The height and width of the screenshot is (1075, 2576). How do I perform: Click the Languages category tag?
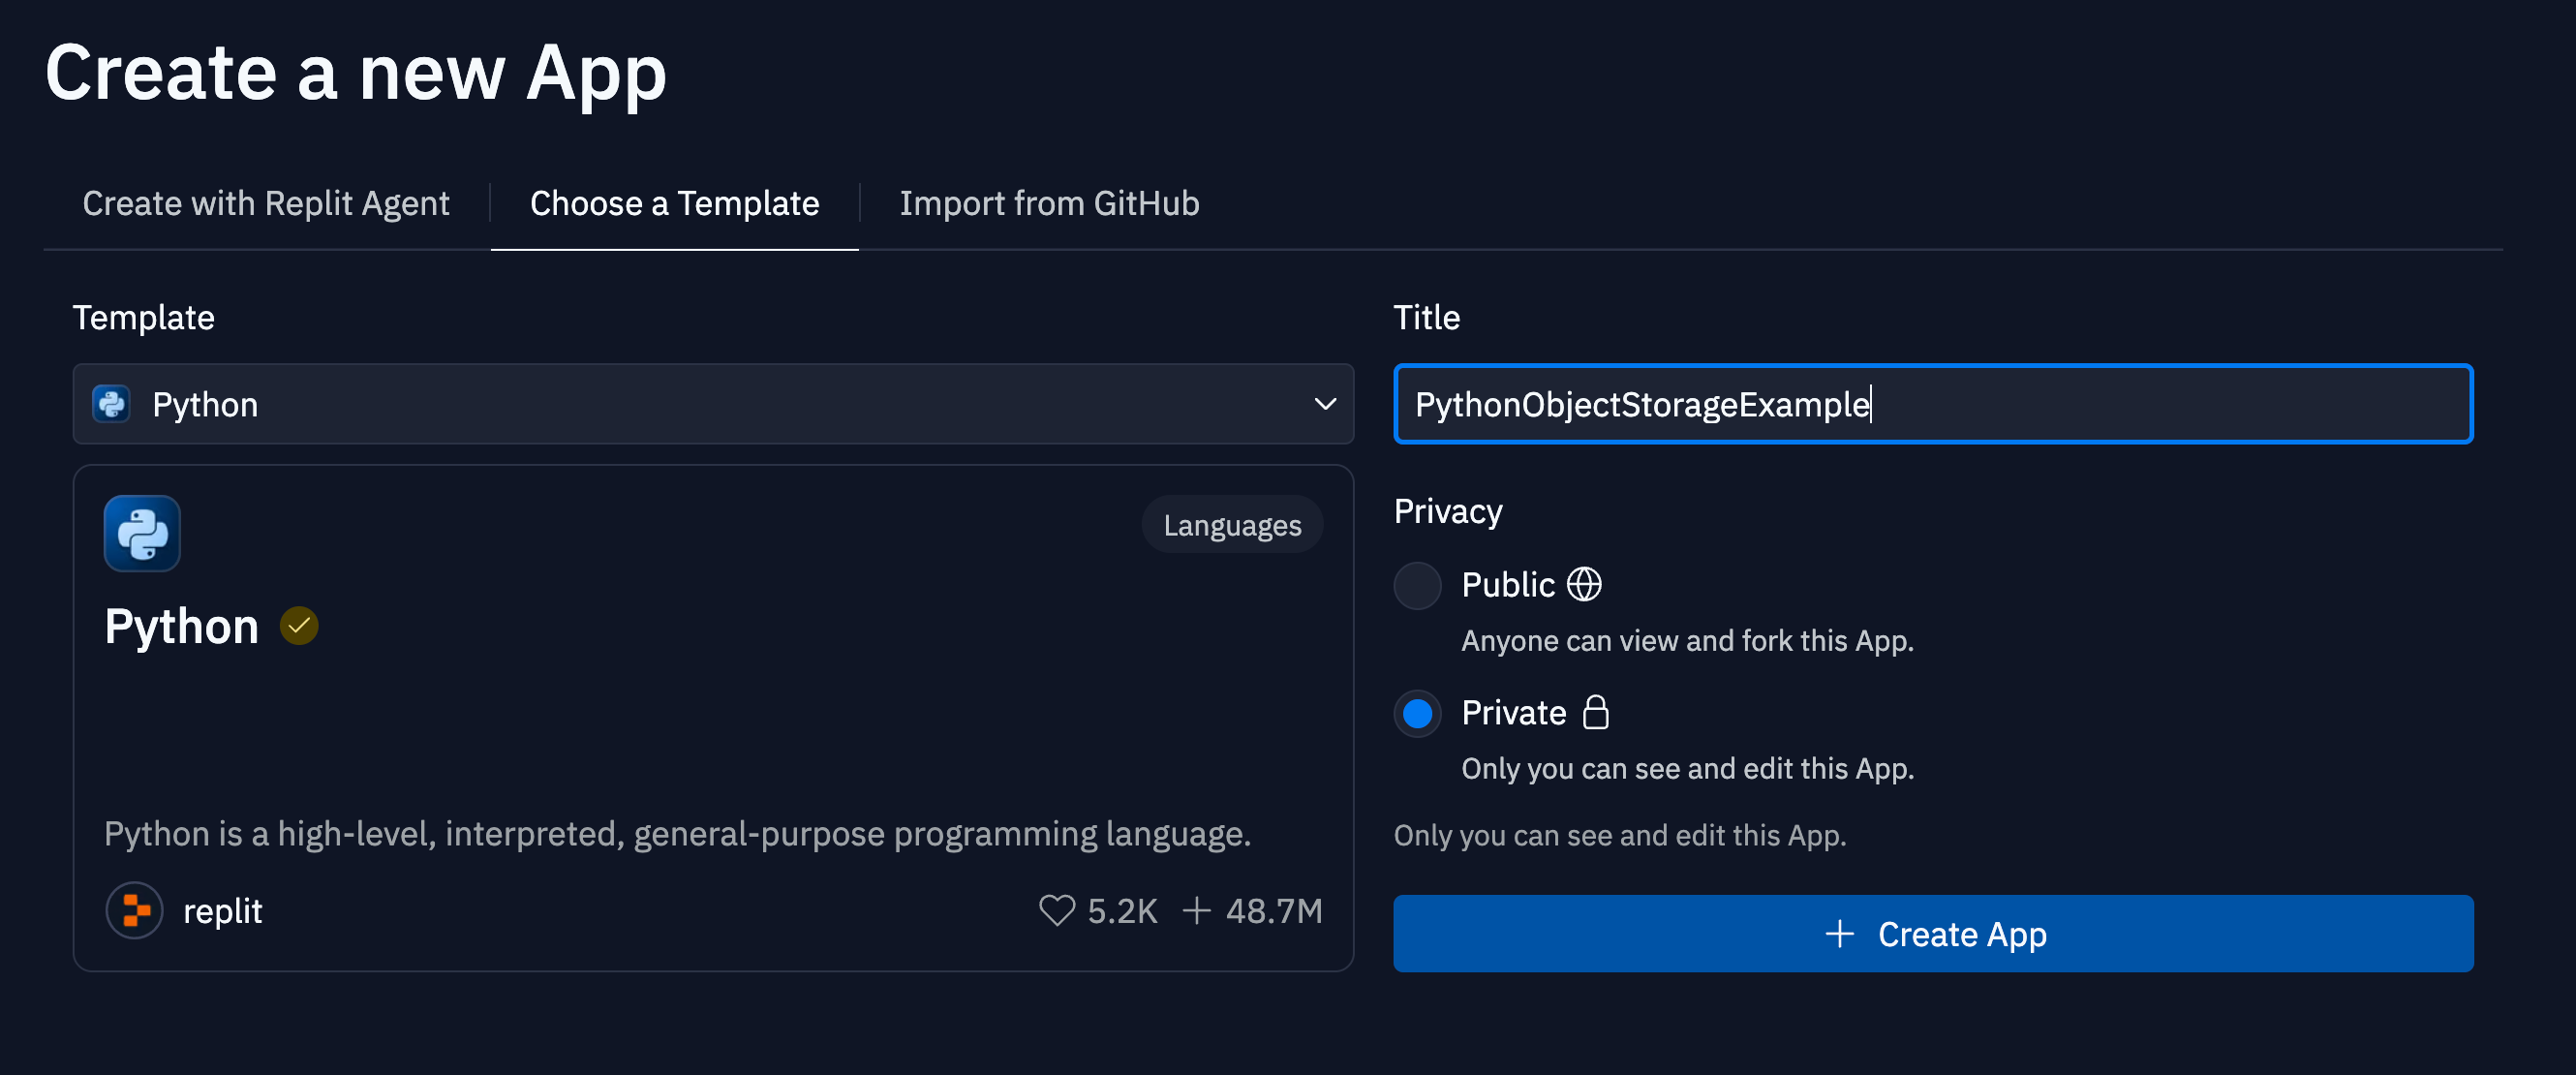(1231, 525)
